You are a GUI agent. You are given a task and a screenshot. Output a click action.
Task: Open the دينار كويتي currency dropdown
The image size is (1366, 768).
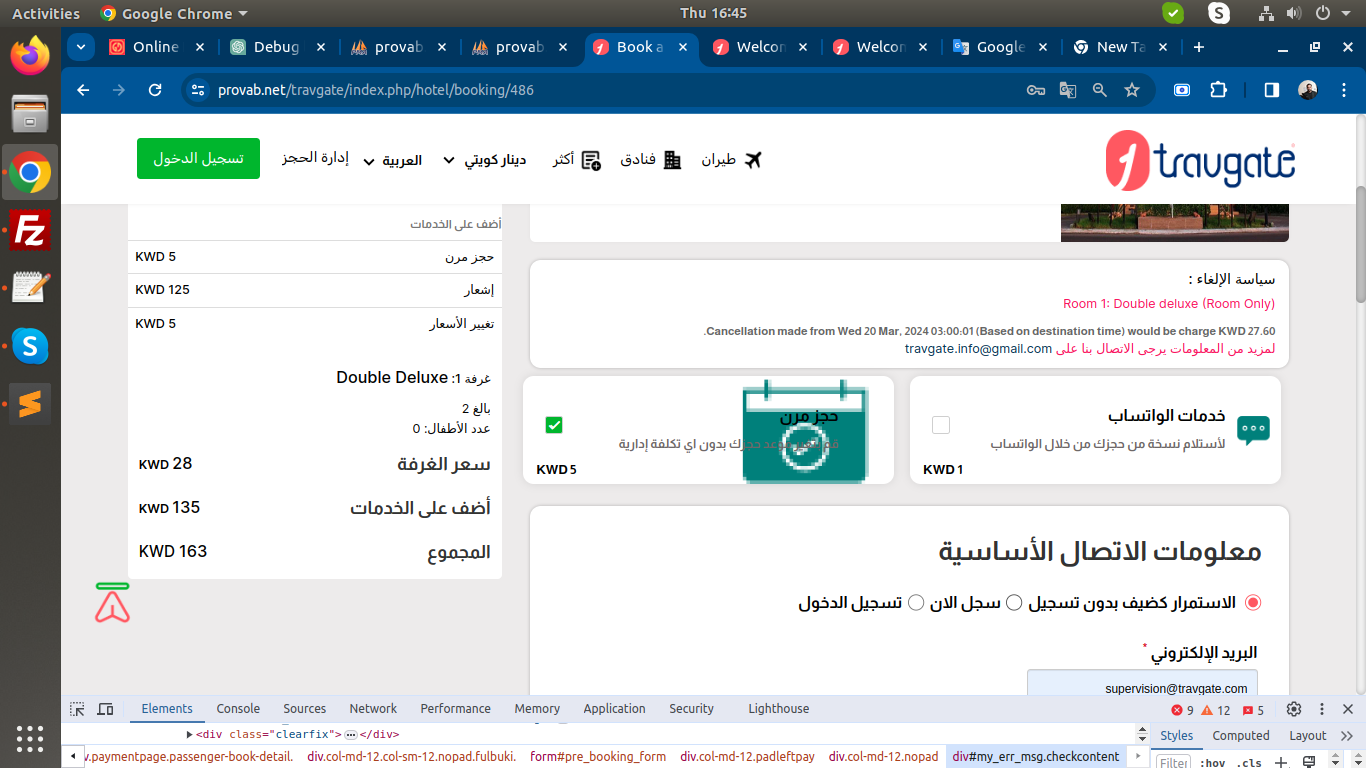click(485, 160)
